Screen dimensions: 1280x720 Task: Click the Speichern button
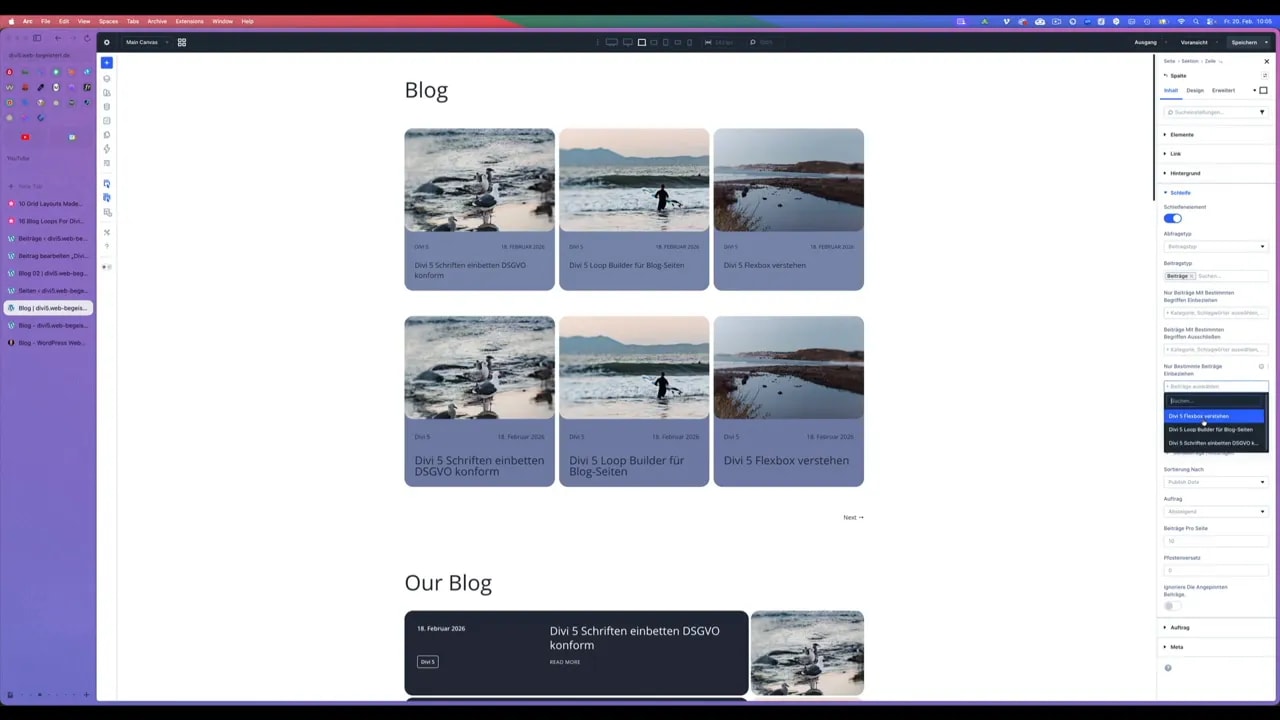point(1244,42)
